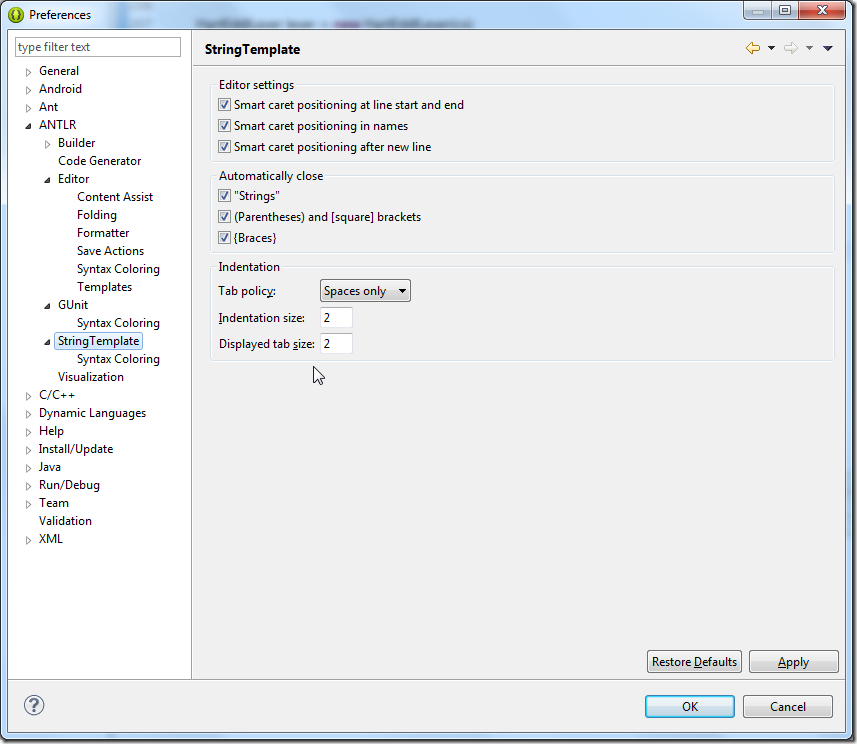Select the ANTLR tree item label
The width and height of the screenshot is (857, 744).
57,125
